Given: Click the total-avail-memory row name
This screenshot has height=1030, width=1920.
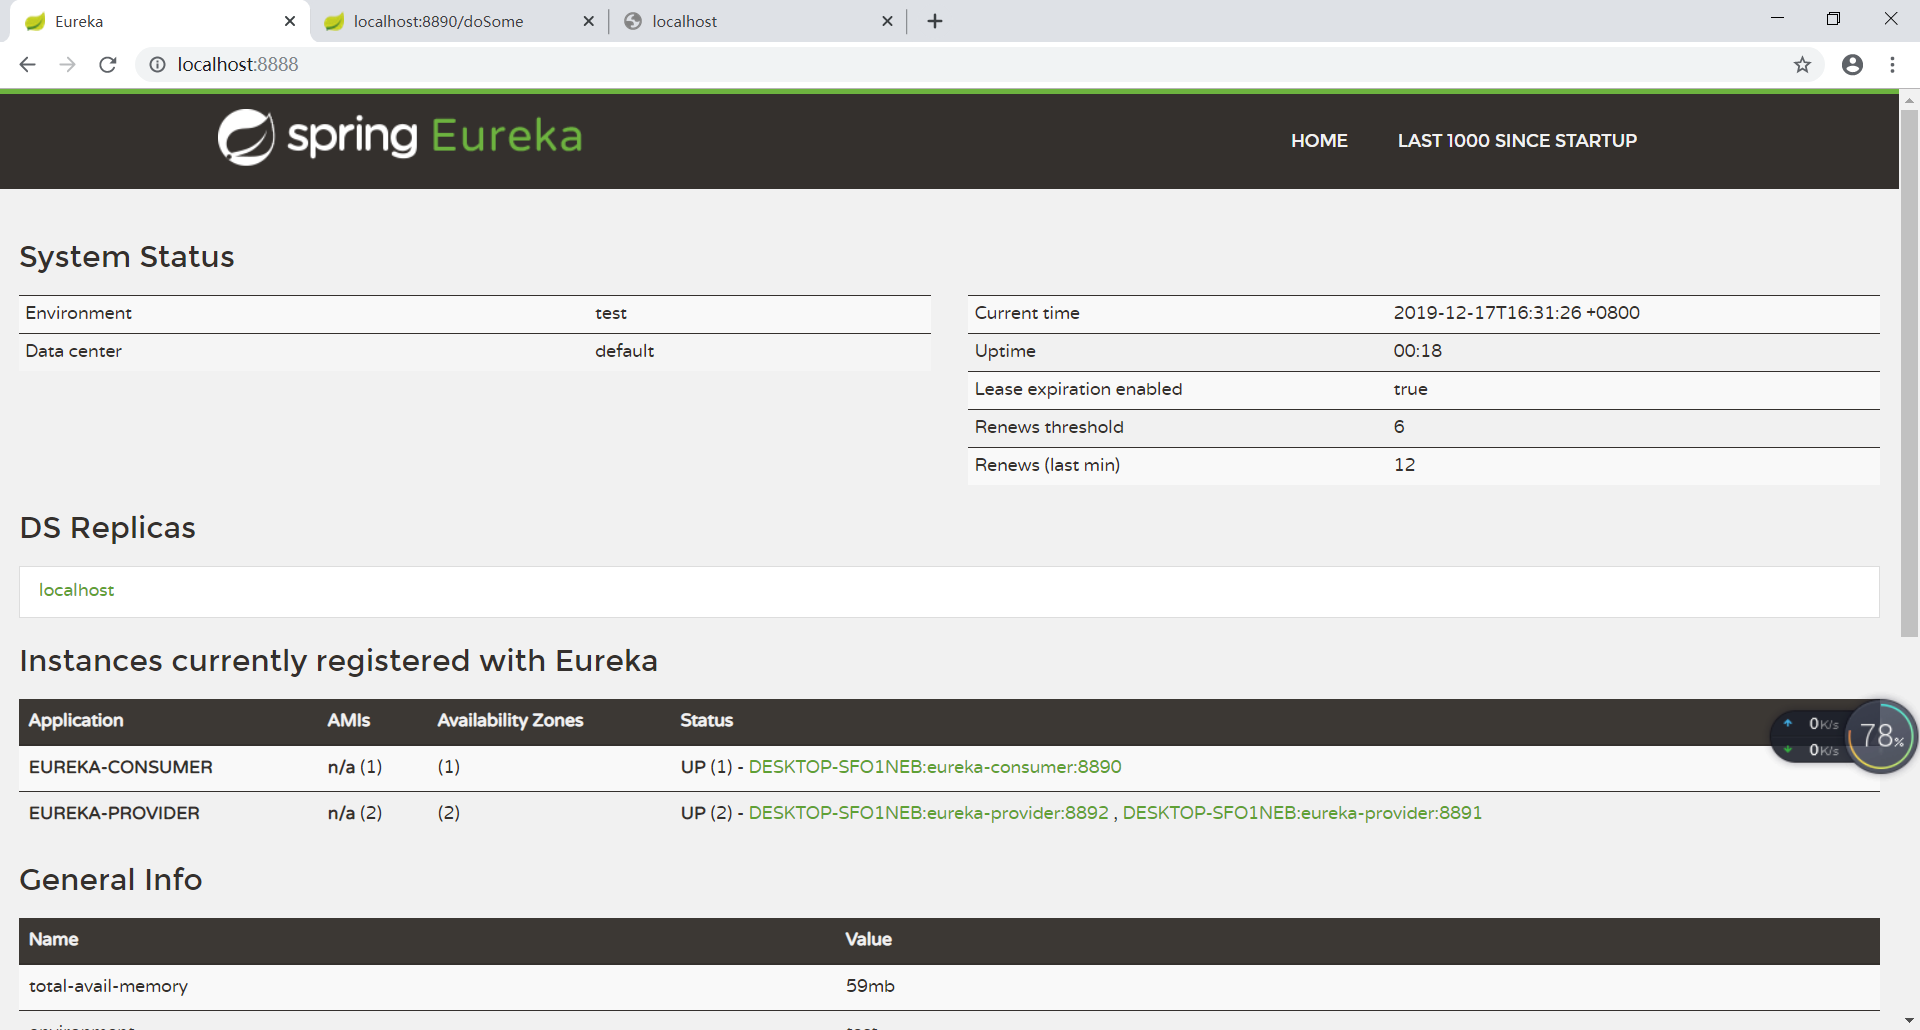Looking at the screenshot, I should (x=108, y=986).
